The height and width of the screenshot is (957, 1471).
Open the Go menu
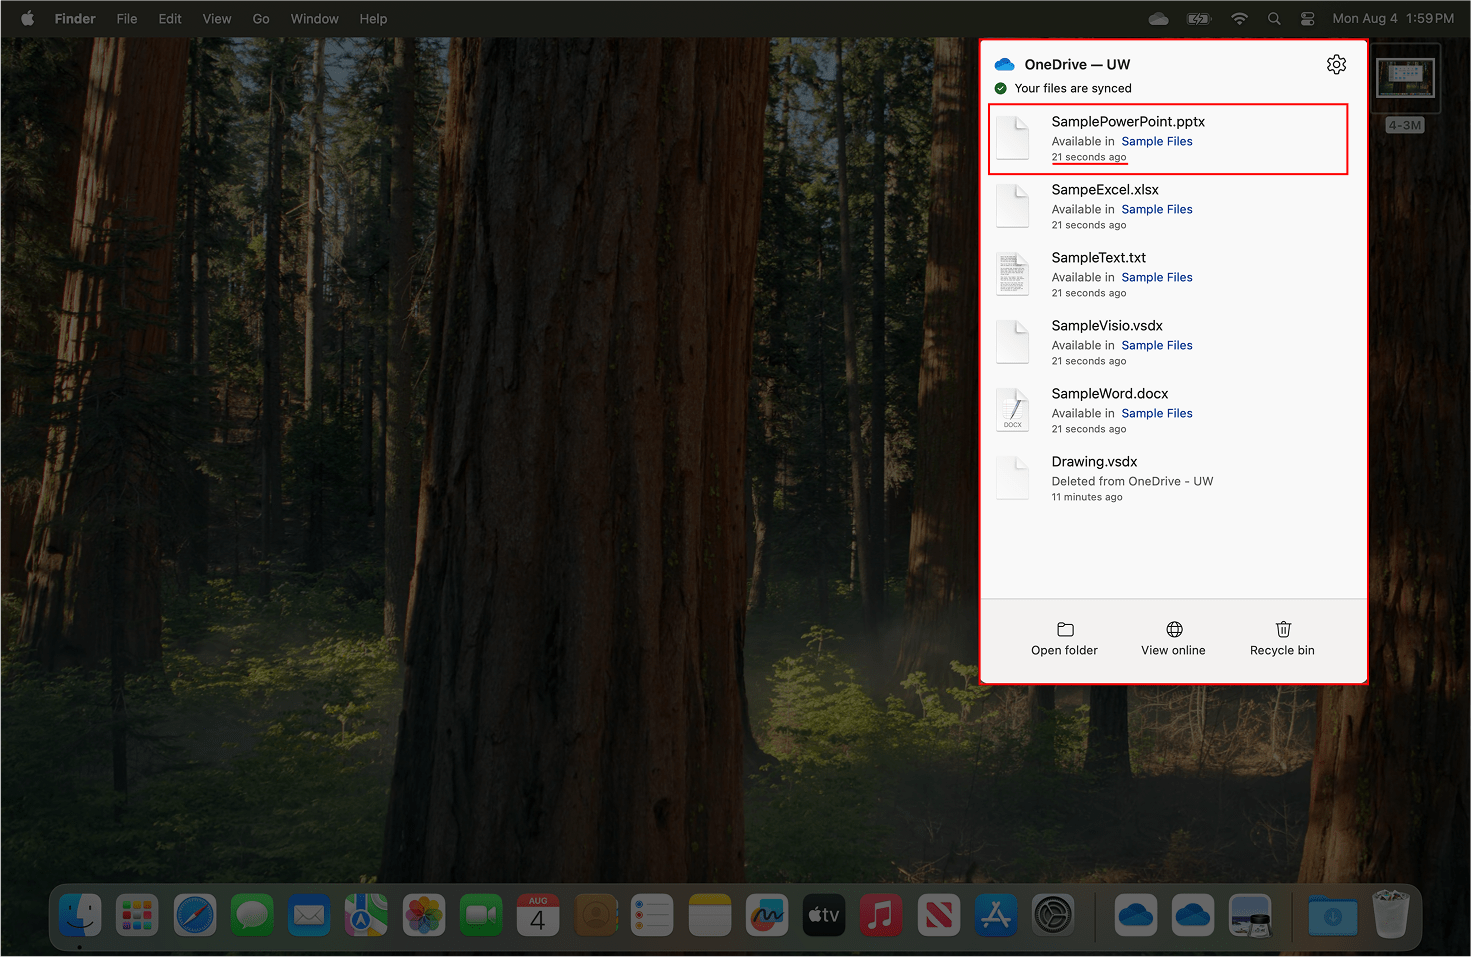tap(260, 18)
